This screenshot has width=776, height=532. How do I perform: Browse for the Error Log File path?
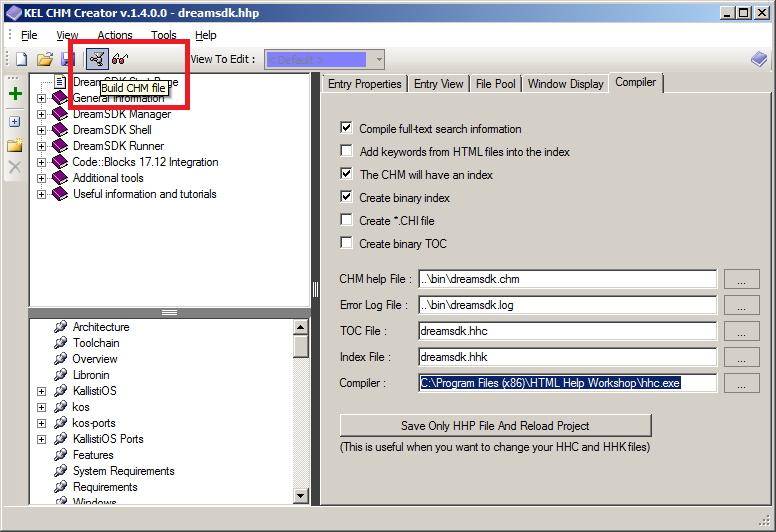click(741, 305)
